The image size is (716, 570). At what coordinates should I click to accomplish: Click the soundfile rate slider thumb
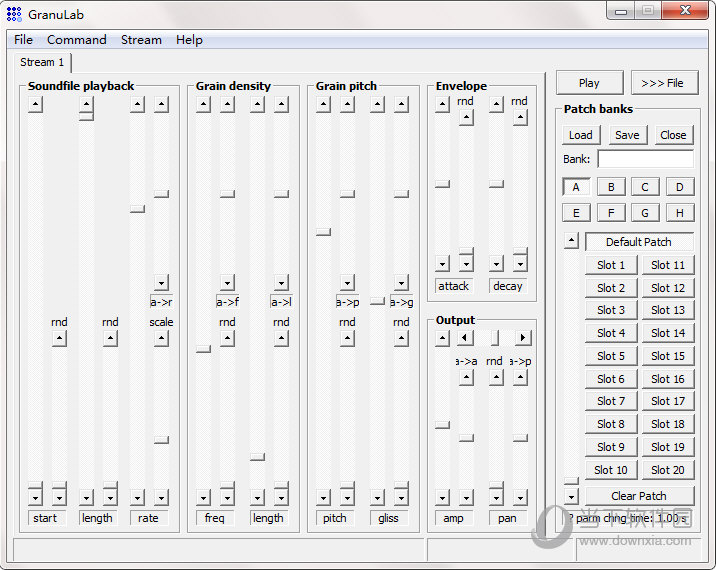(137, 209)
